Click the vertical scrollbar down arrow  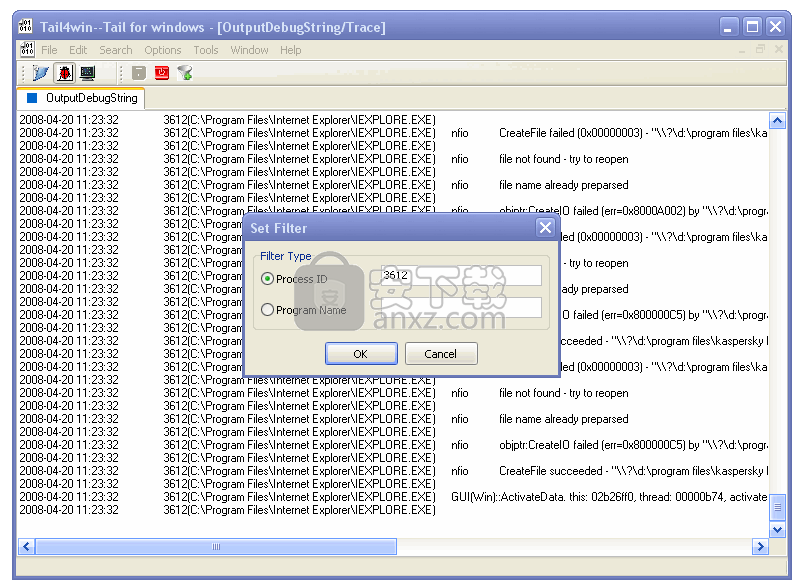click(777, 529)
